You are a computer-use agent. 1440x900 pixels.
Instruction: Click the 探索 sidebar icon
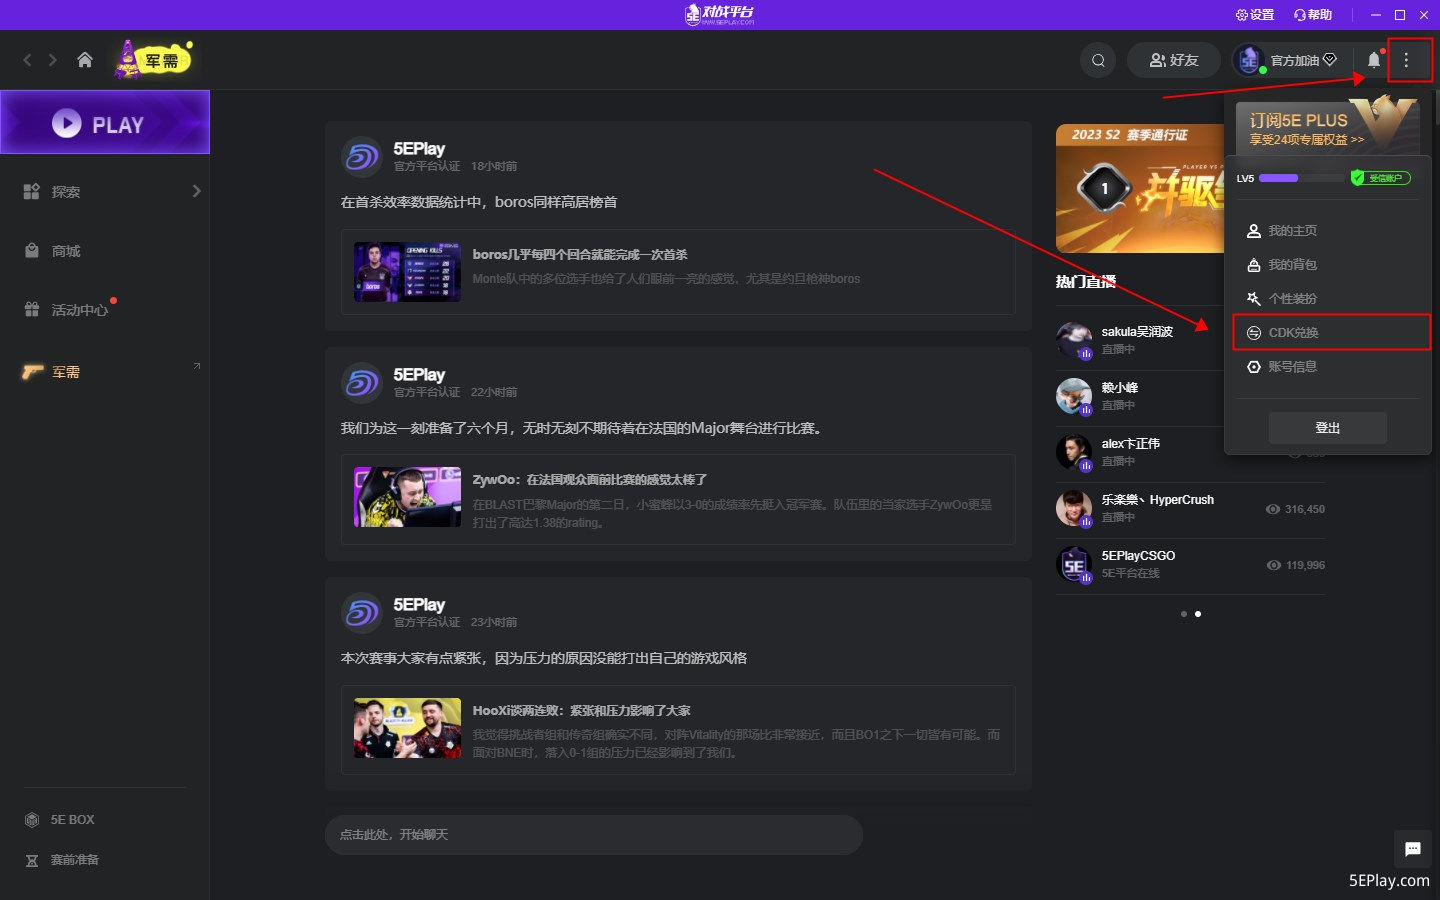point(32,191)
